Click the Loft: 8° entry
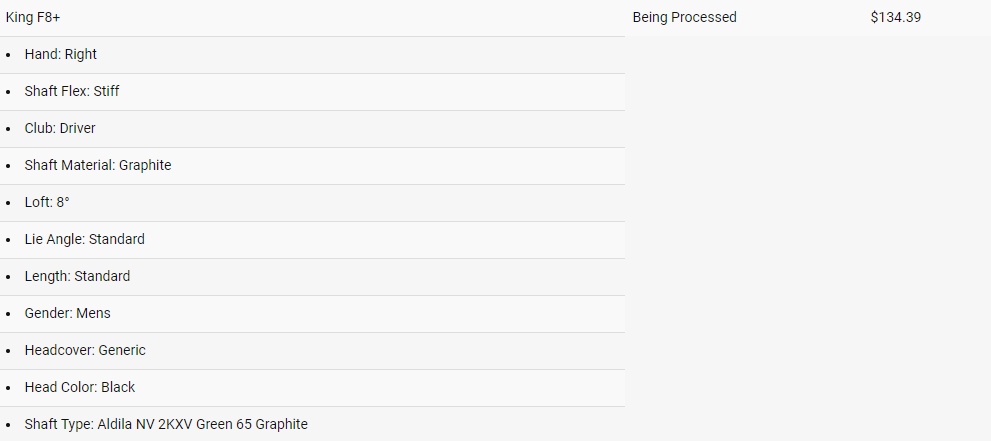This screenshot has height=441, width=991. [47, 202]
